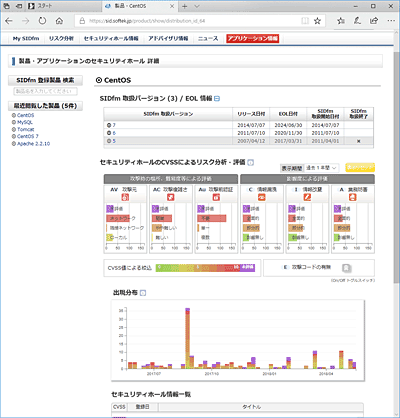
Task: Select the アプリケーション情報 red tab
Action: (253, 39)
